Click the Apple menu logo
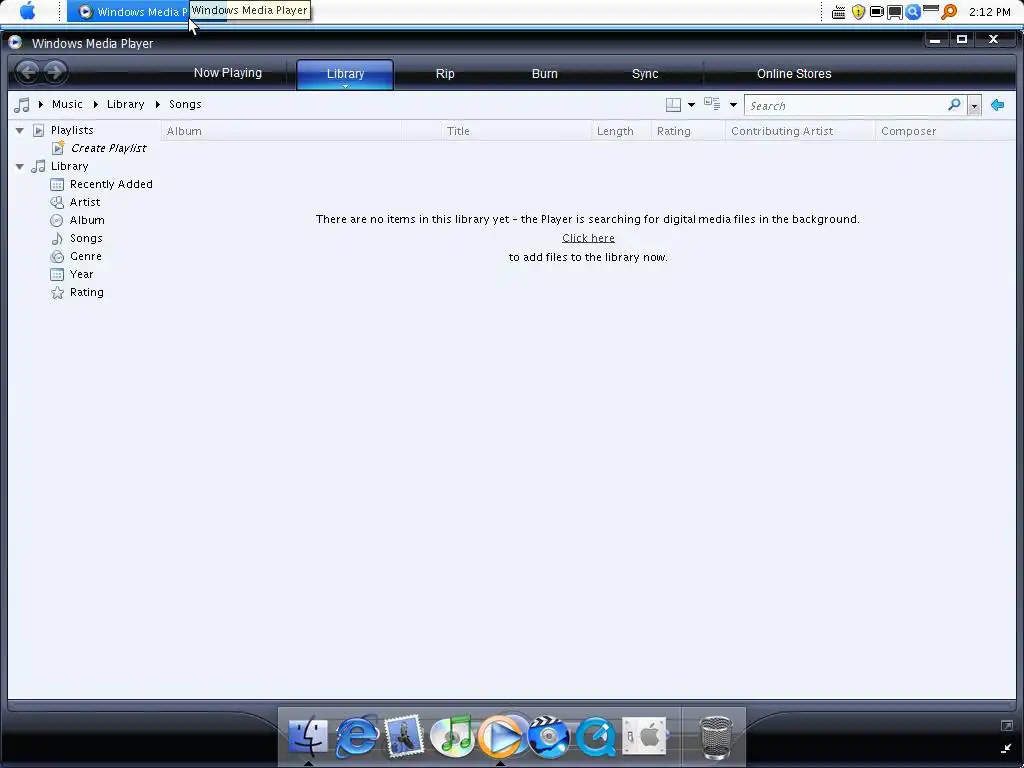 tap(27, 10)
